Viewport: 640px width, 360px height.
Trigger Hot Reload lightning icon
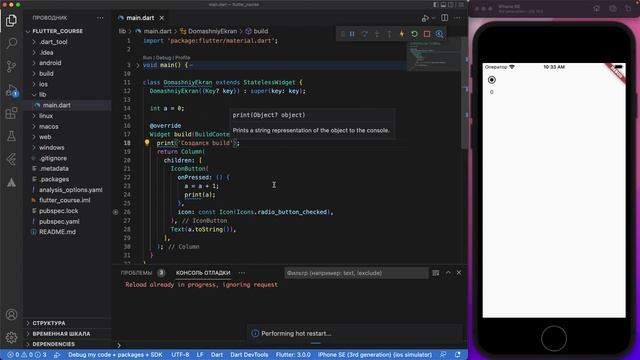pos(402,34)
